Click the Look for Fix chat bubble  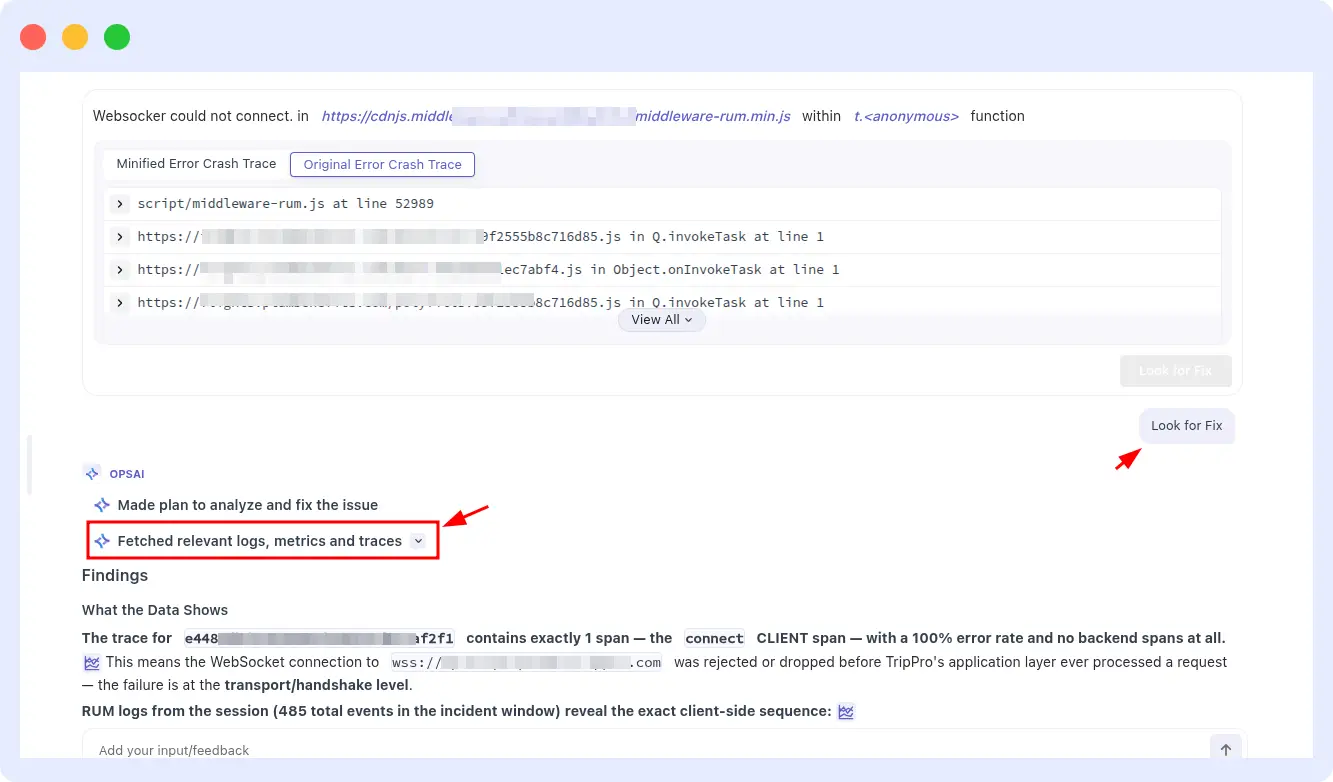(1186, 426)
